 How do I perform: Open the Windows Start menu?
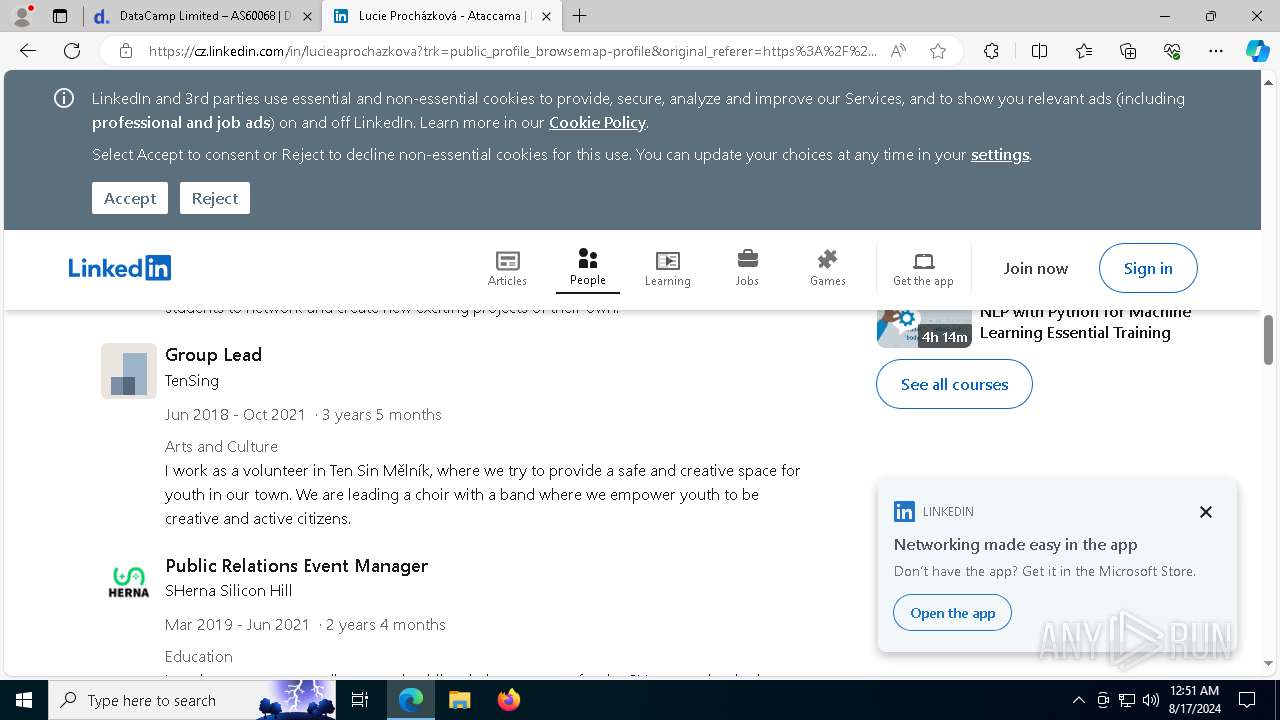[23, 700]
